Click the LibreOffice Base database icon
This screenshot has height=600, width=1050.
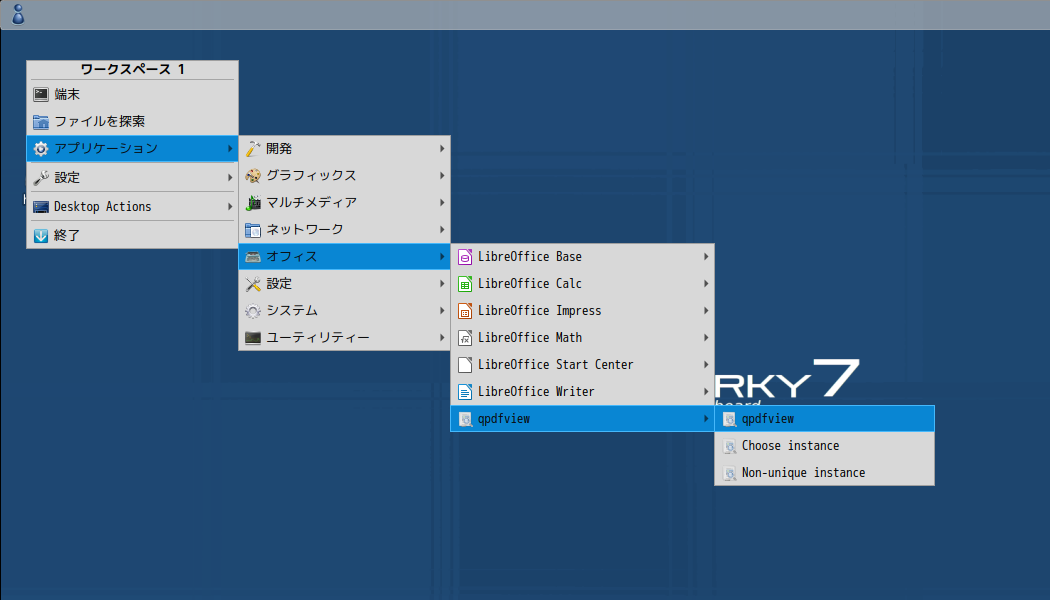465,256
